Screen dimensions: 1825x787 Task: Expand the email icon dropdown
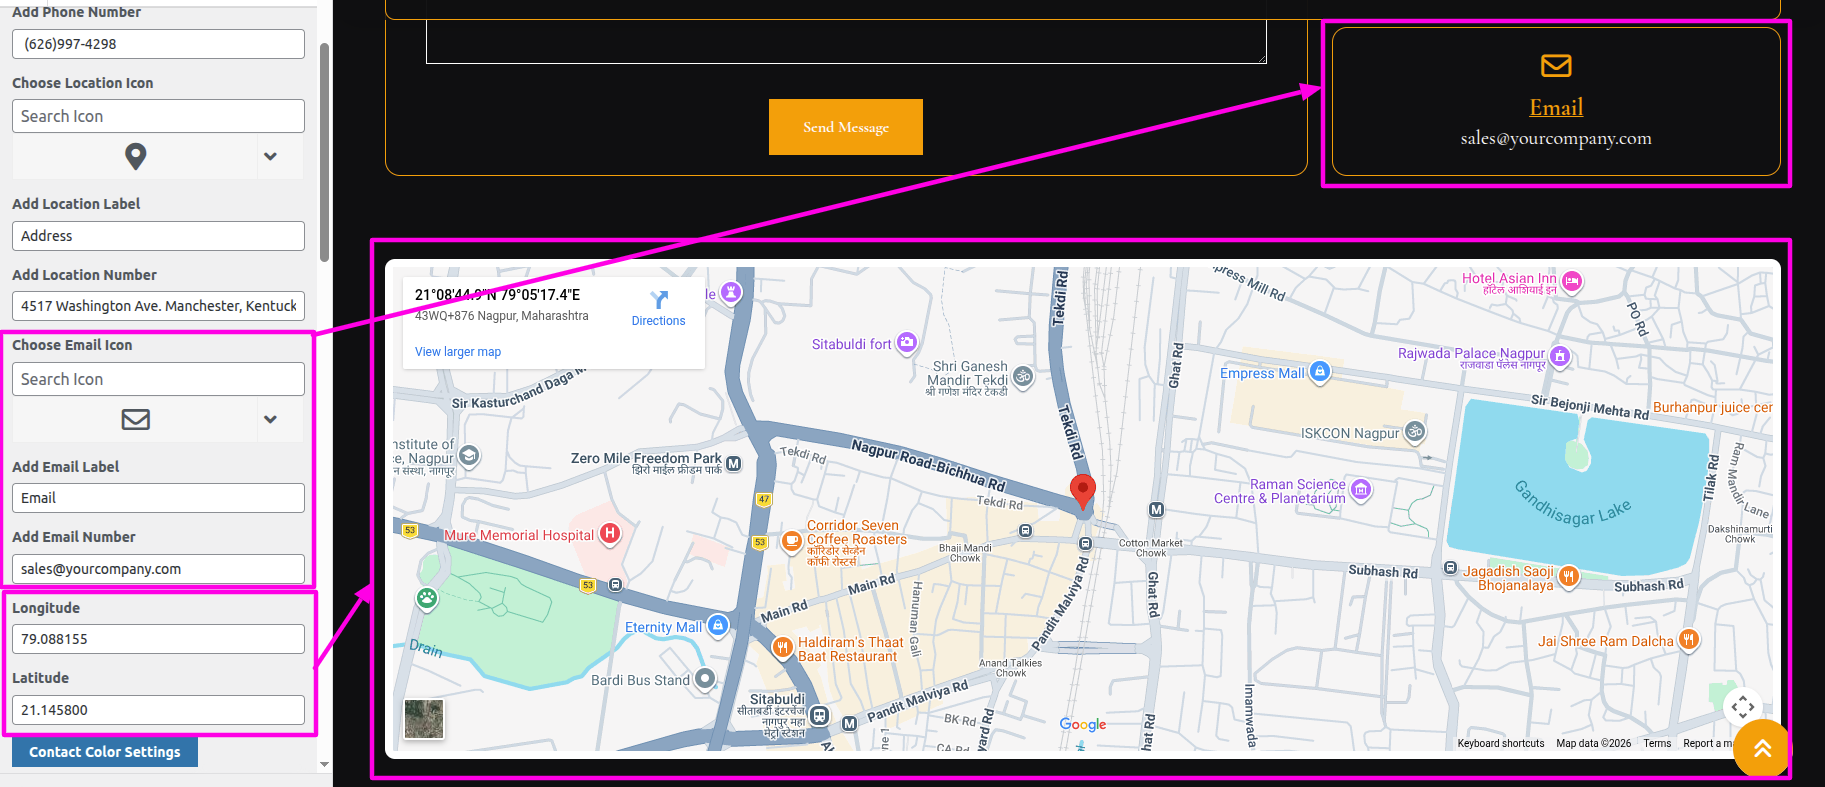pyautogui.click(x=270, y=420)
